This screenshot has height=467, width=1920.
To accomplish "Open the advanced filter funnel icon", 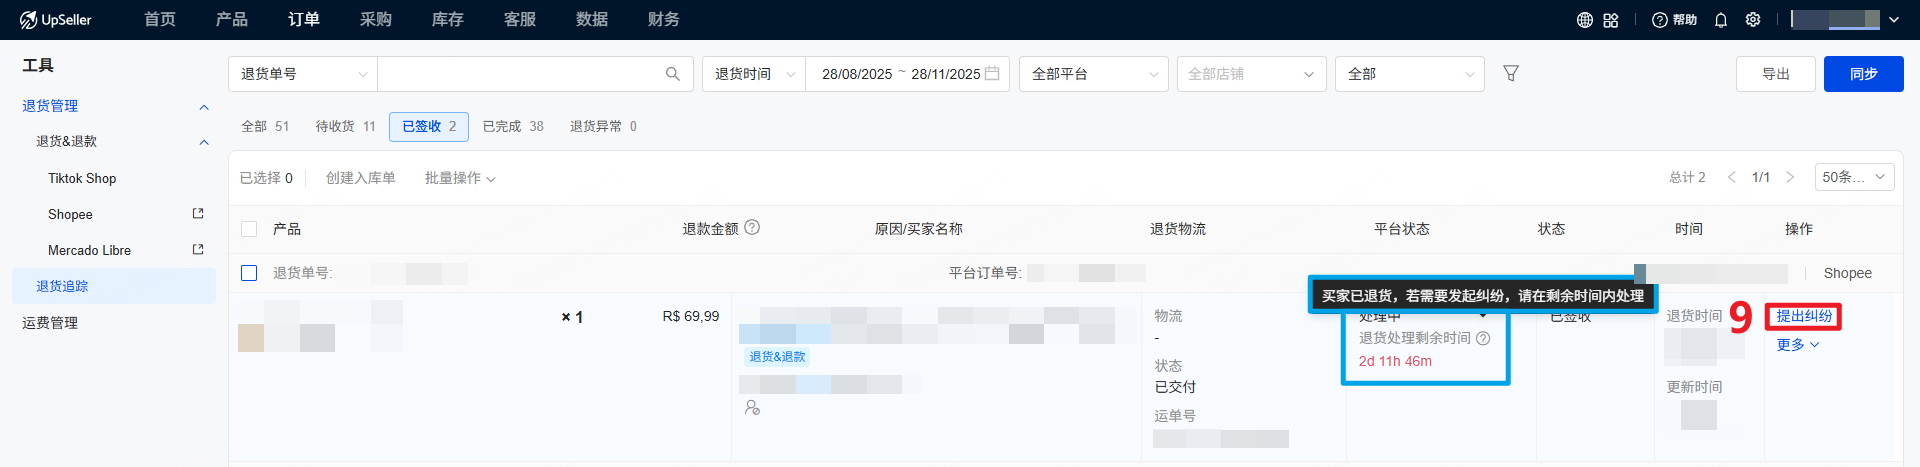I will point(1511,74).
